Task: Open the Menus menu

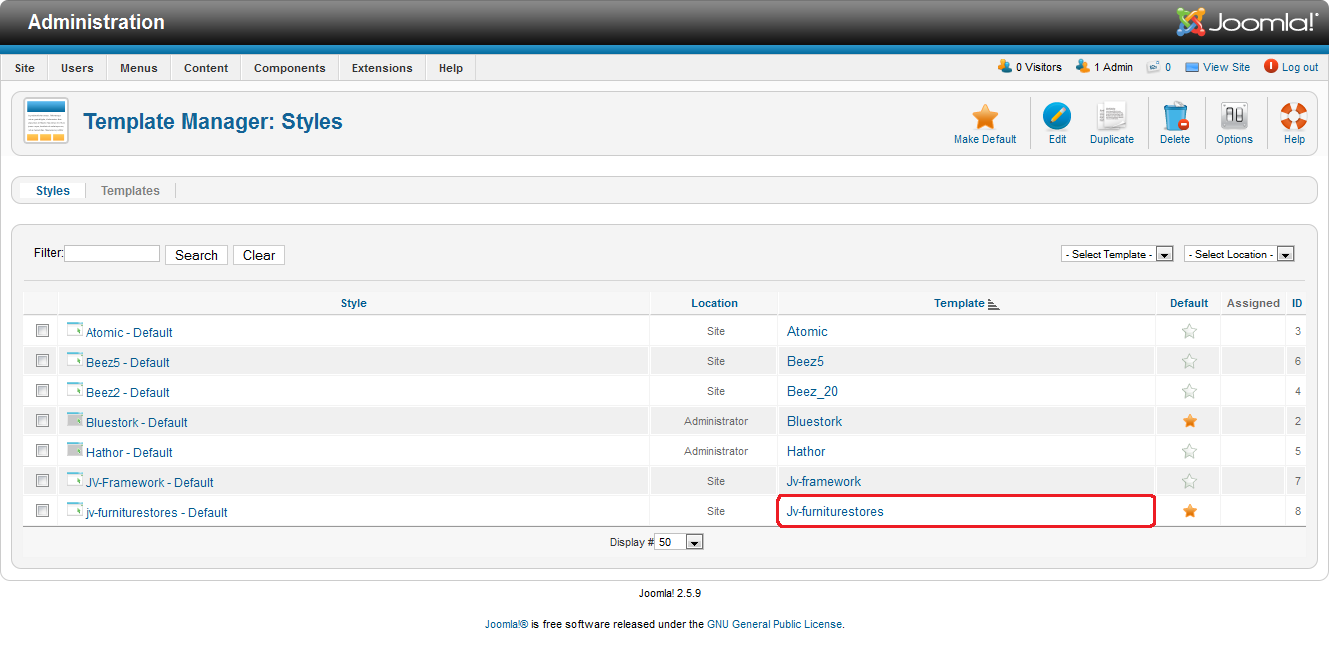Action: click(x=139, y=68)
